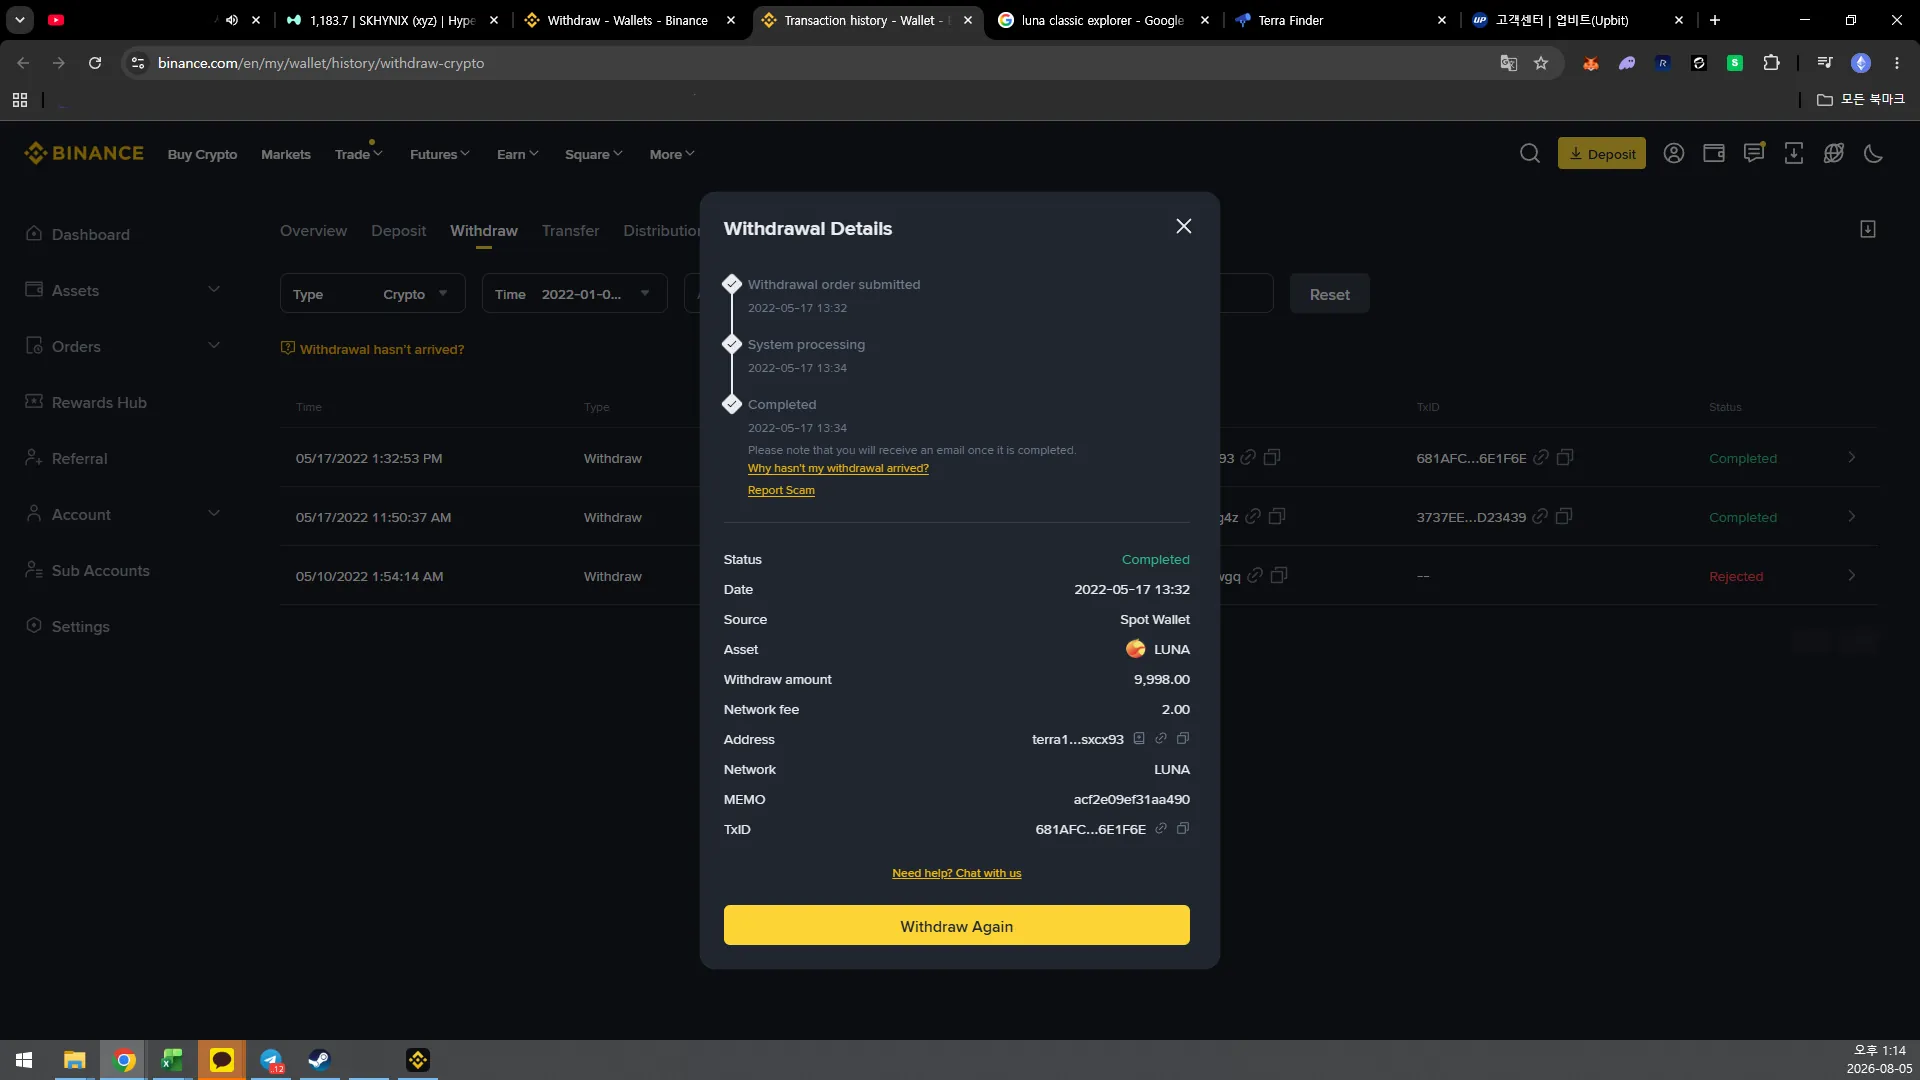Copy TxID 681AFC...6E1F6E in the table row
The width and height of the screenshot is (1920, 1080).
pyautogui.click(x=1566, y=458)
